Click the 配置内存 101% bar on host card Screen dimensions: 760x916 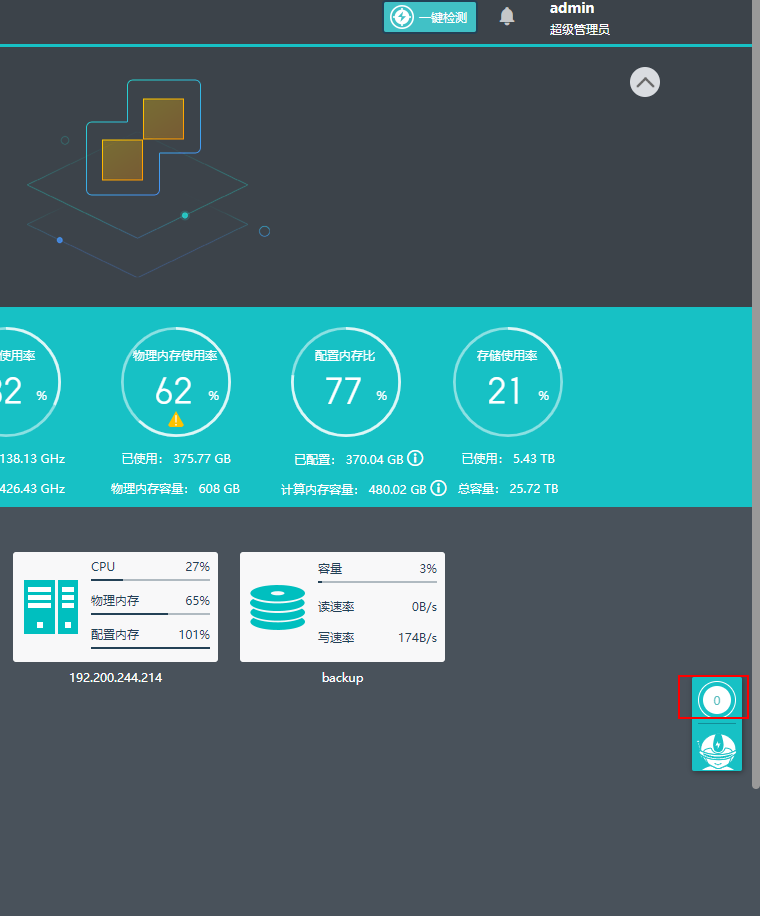[x=150, y=647]
